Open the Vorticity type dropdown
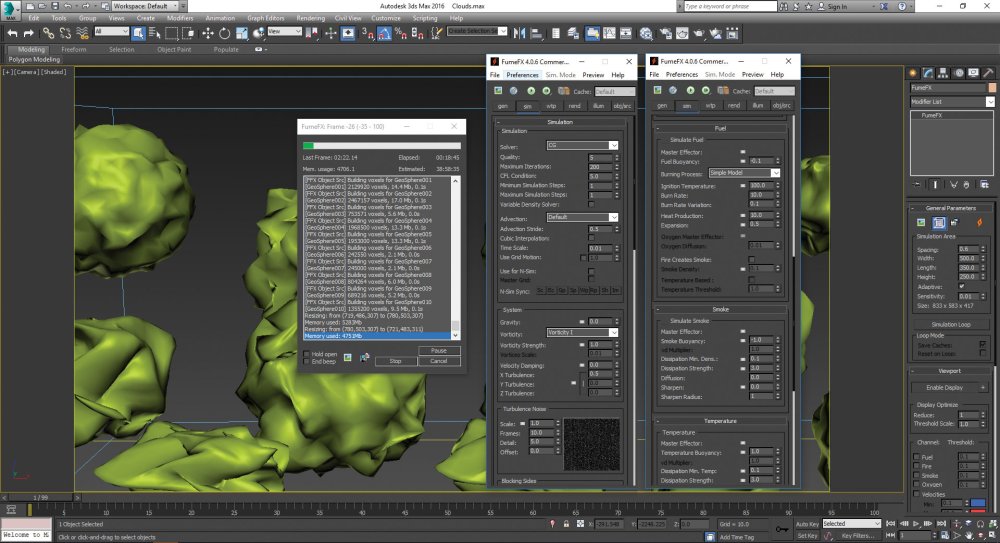 (582, 332)
